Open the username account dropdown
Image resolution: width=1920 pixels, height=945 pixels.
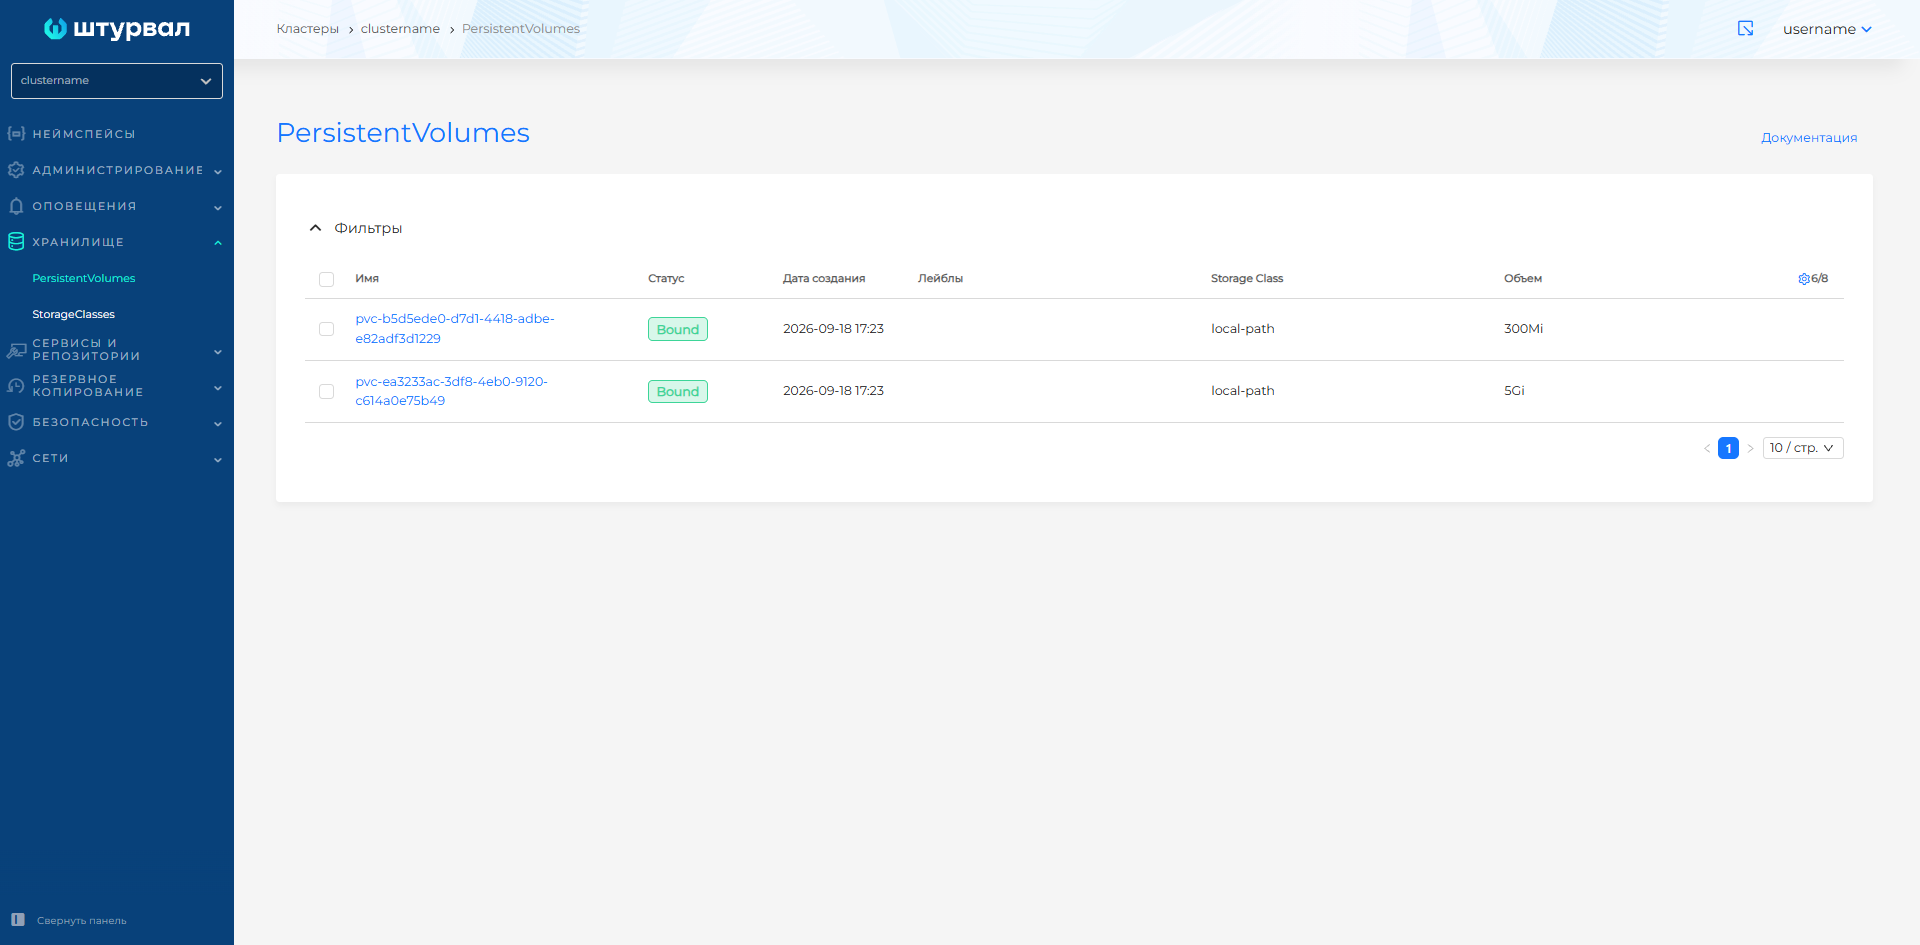(1827, 29)
